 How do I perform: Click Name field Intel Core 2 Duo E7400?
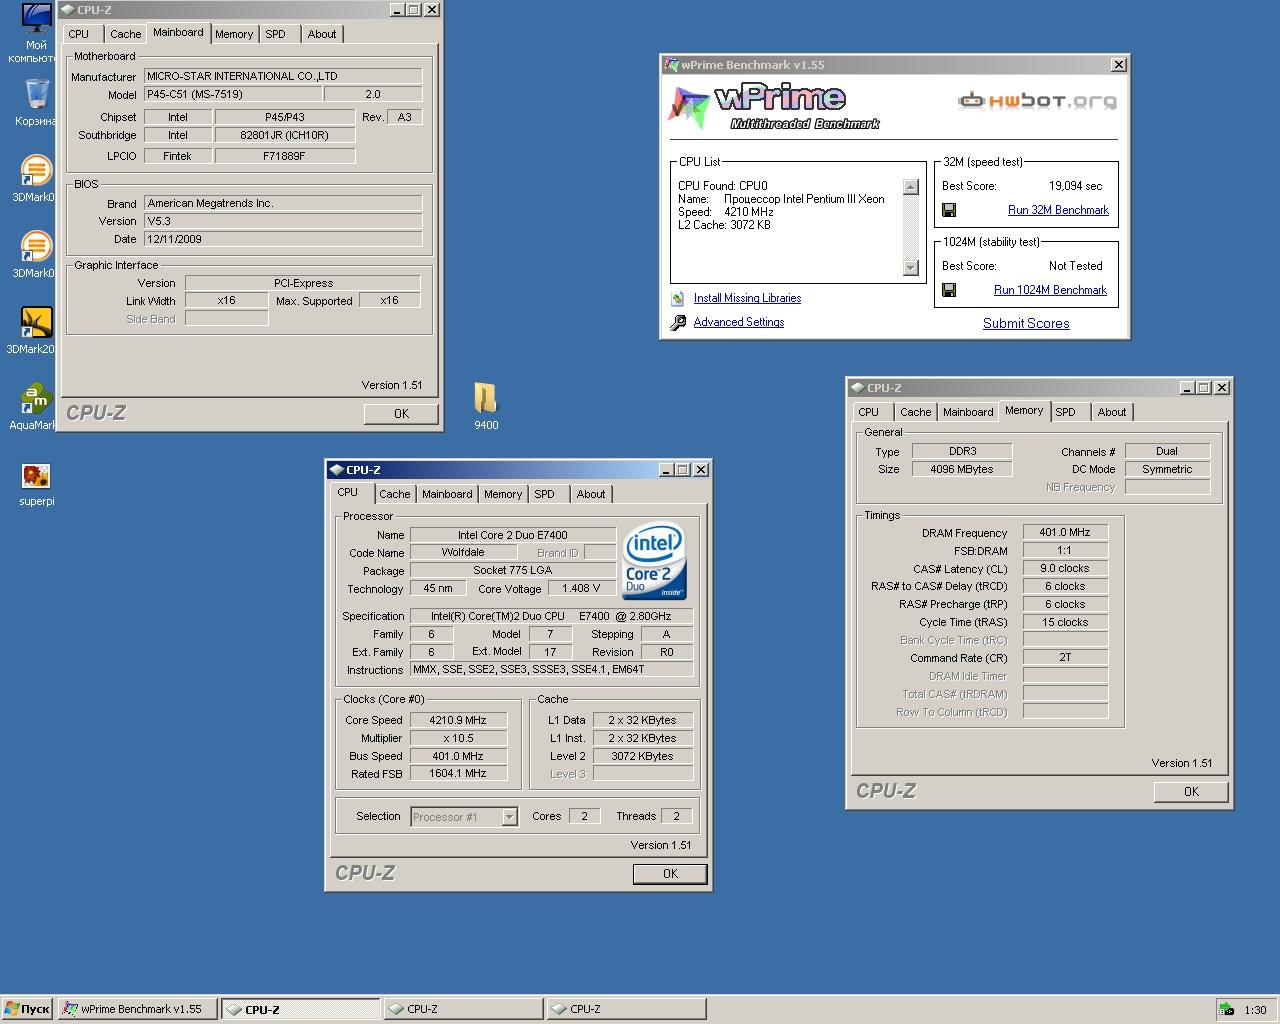513,535
